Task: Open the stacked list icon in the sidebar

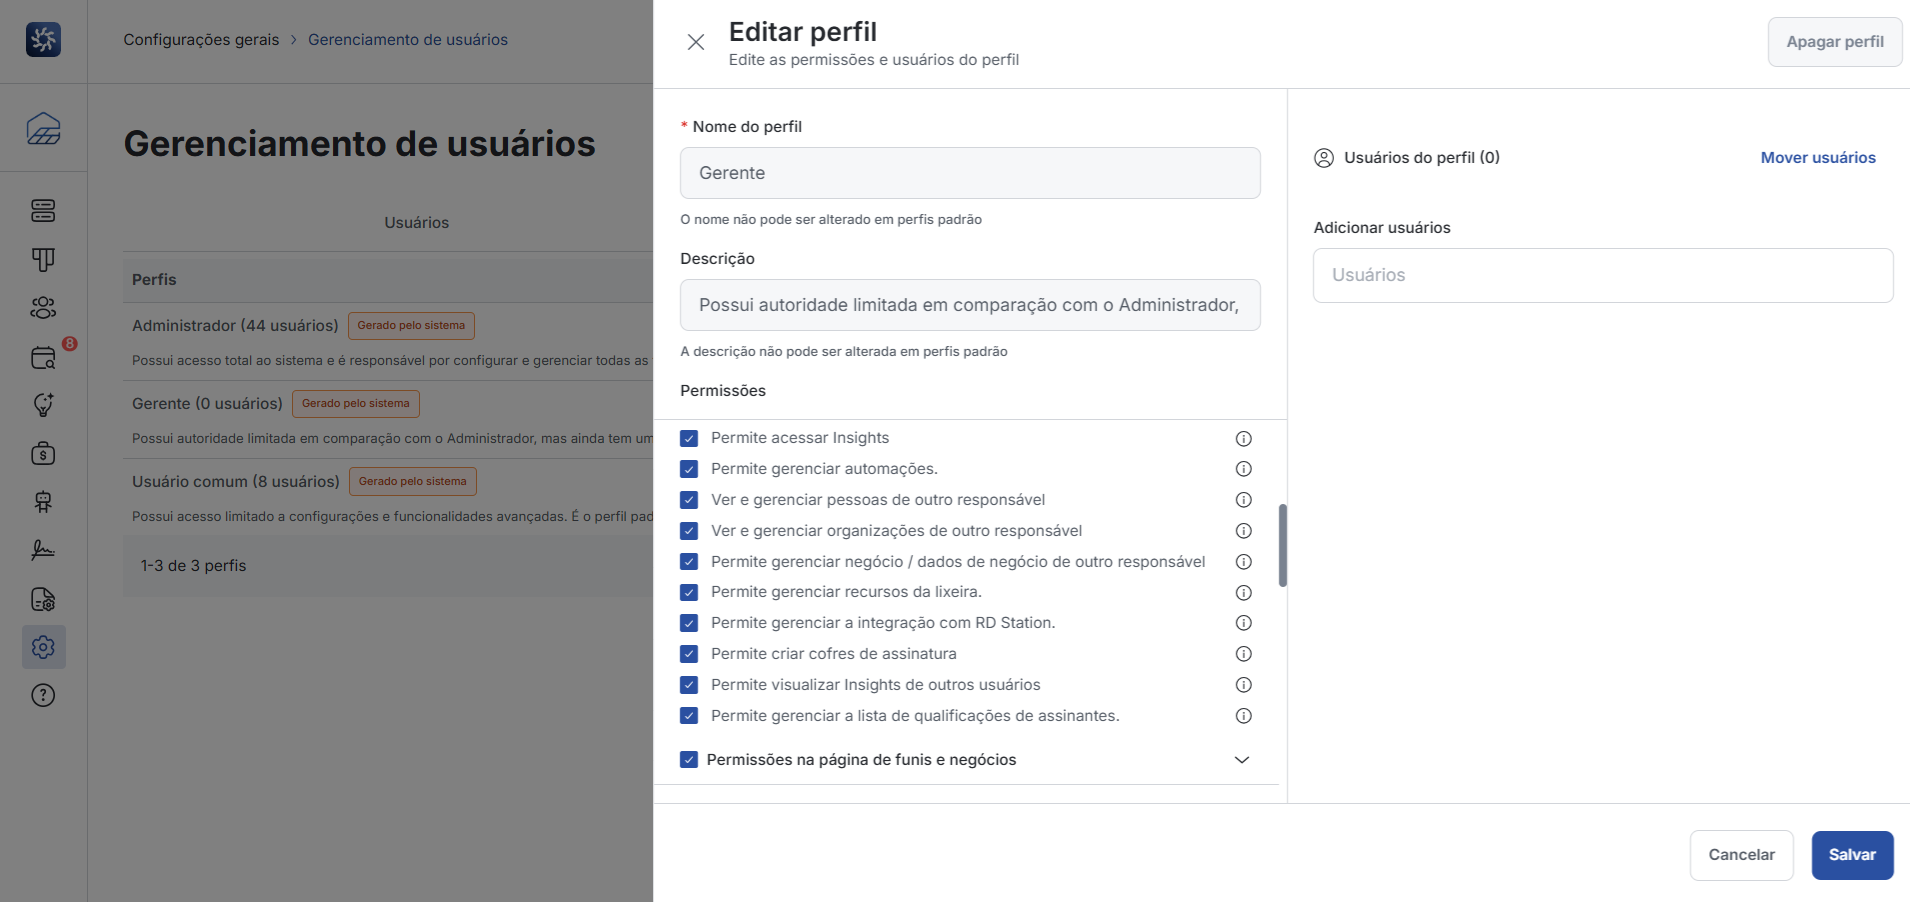Action: (43, 211)
